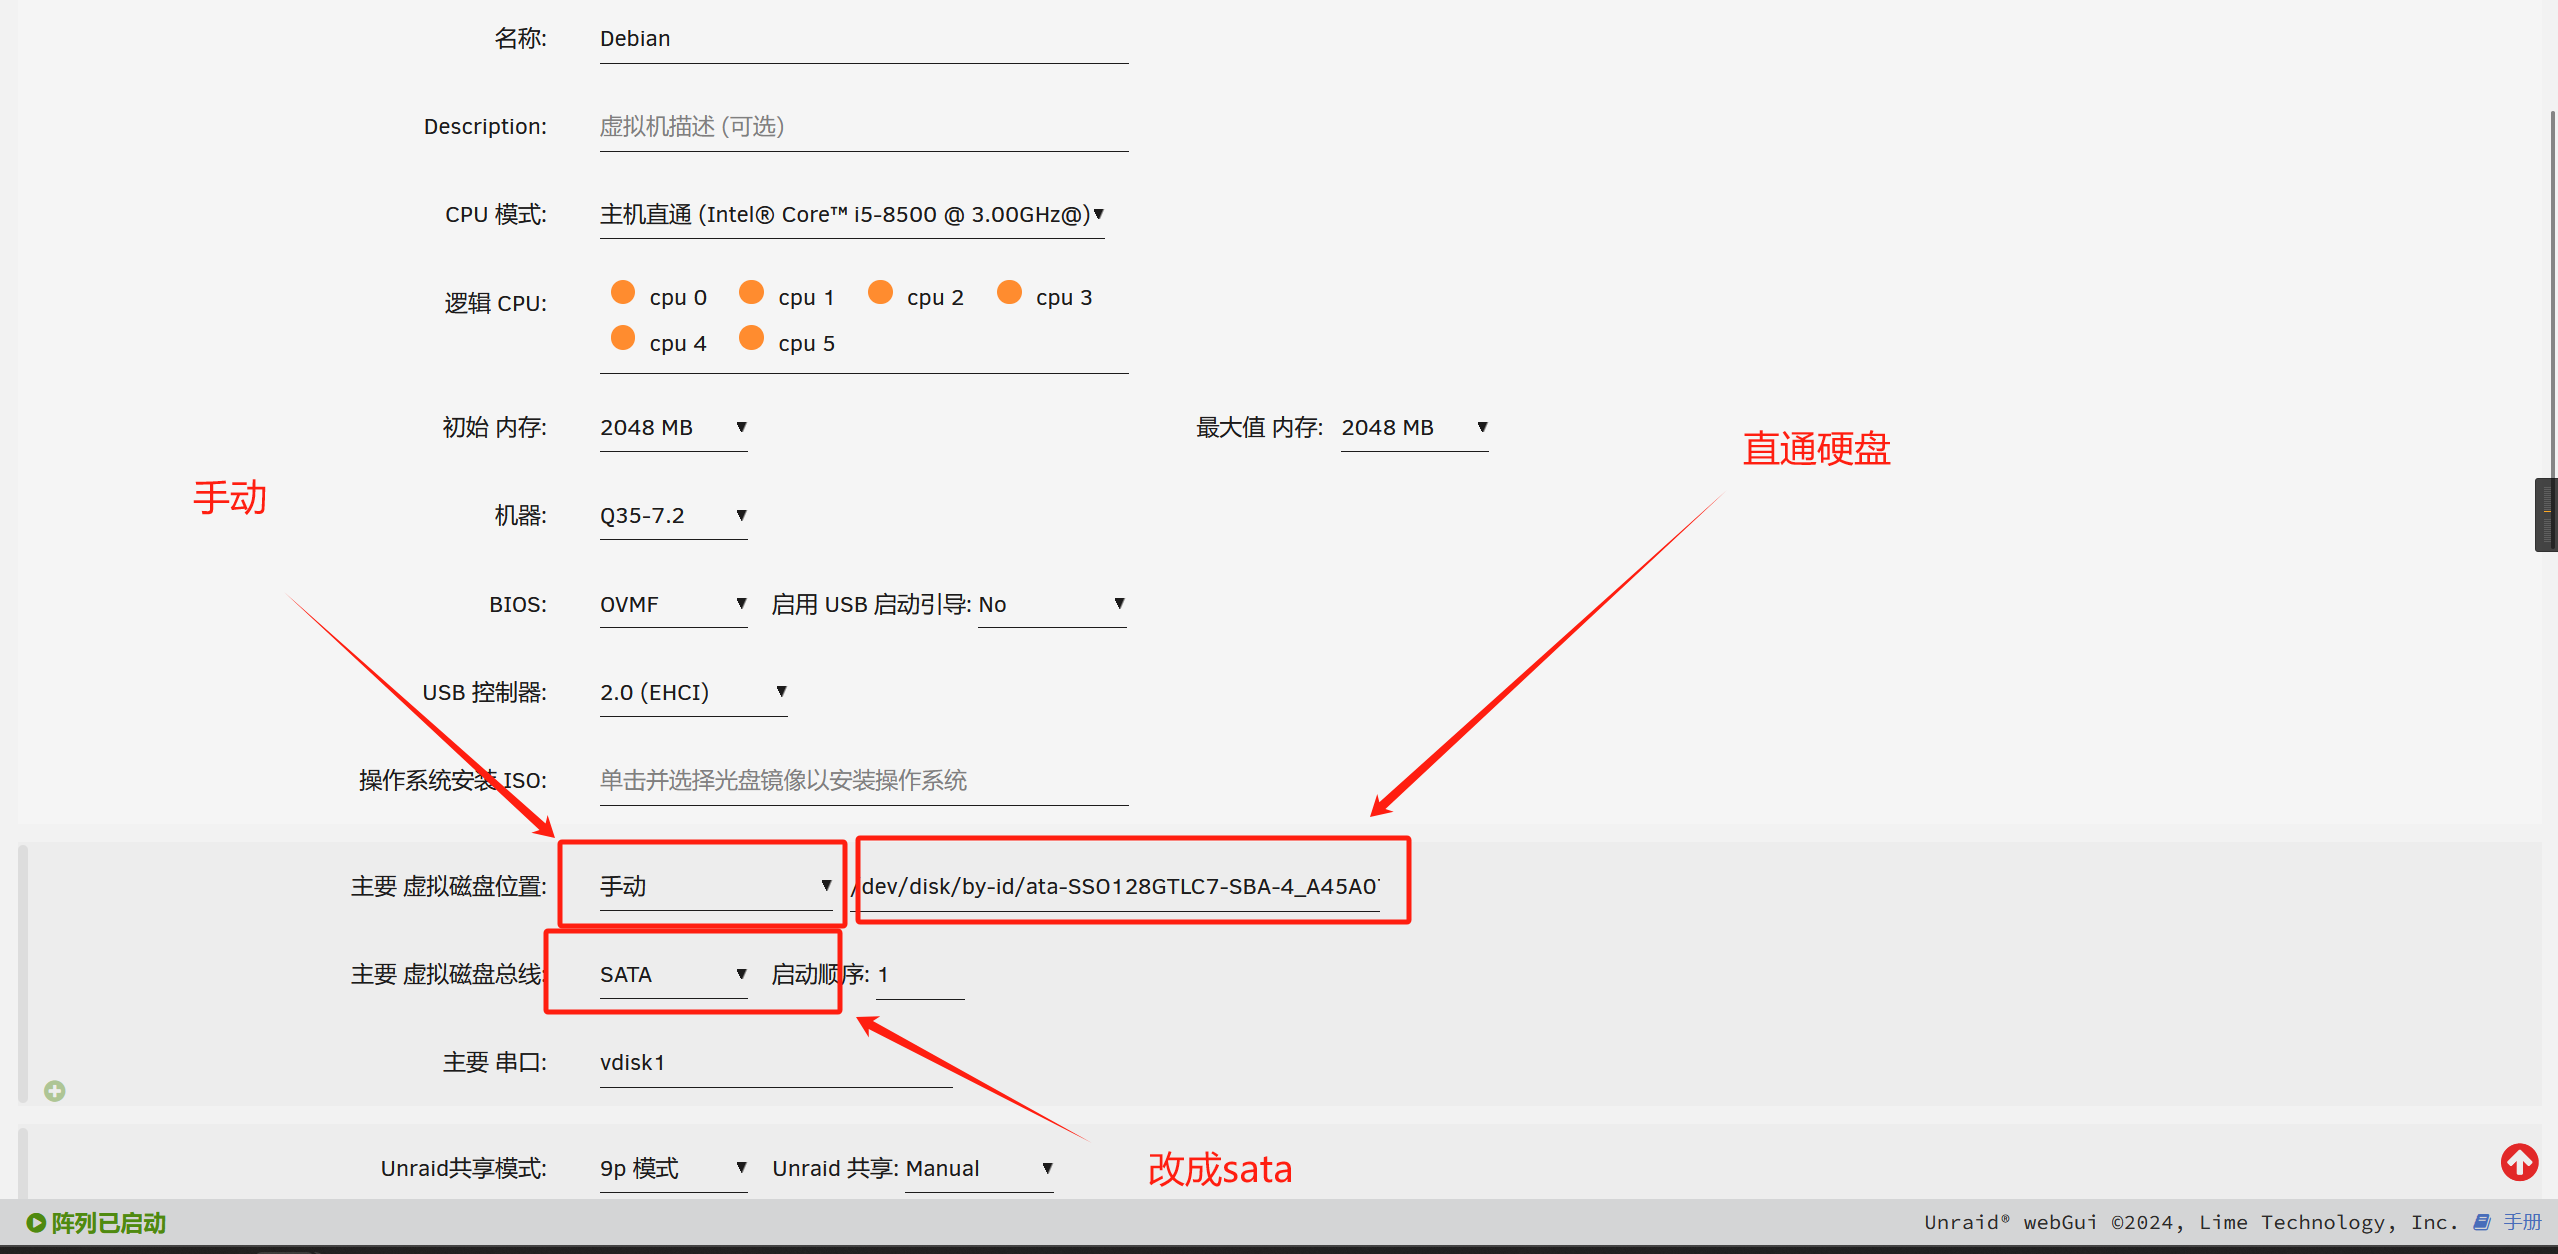The image size is (2558, 1254).
Task: Open the 主要 虚拟磁盘位置 手动 dropdown
Action: (x=716, y=887)
